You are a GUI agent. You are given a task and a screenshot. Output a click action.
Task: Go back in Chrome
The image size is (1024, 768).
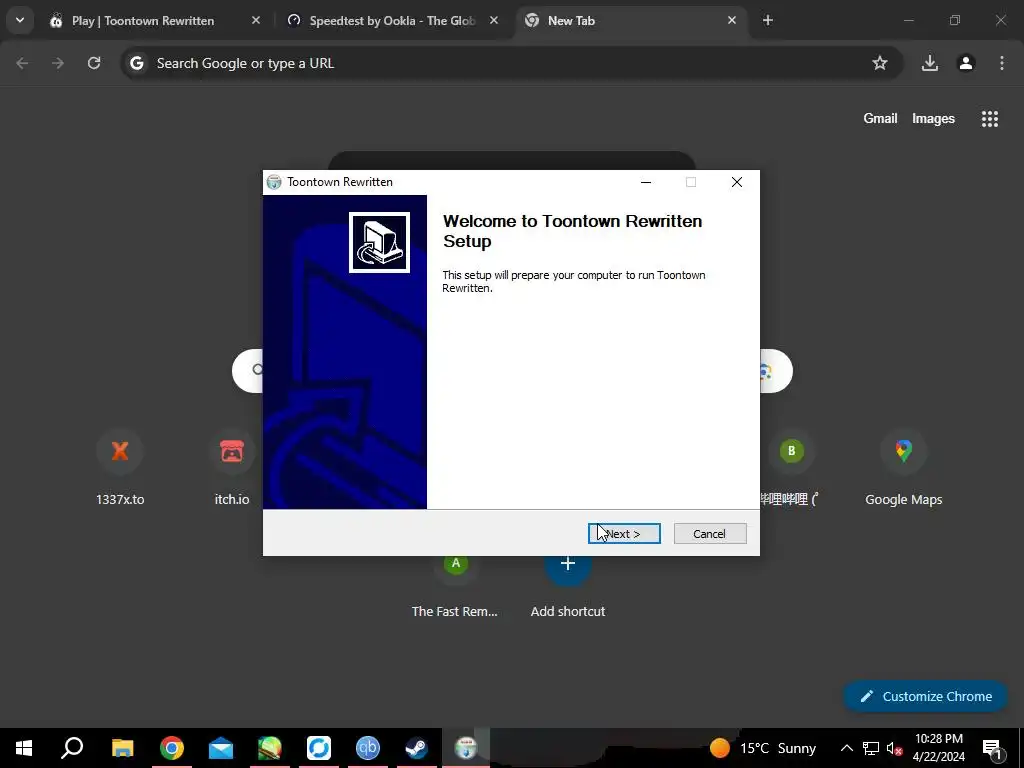point(22,63)
